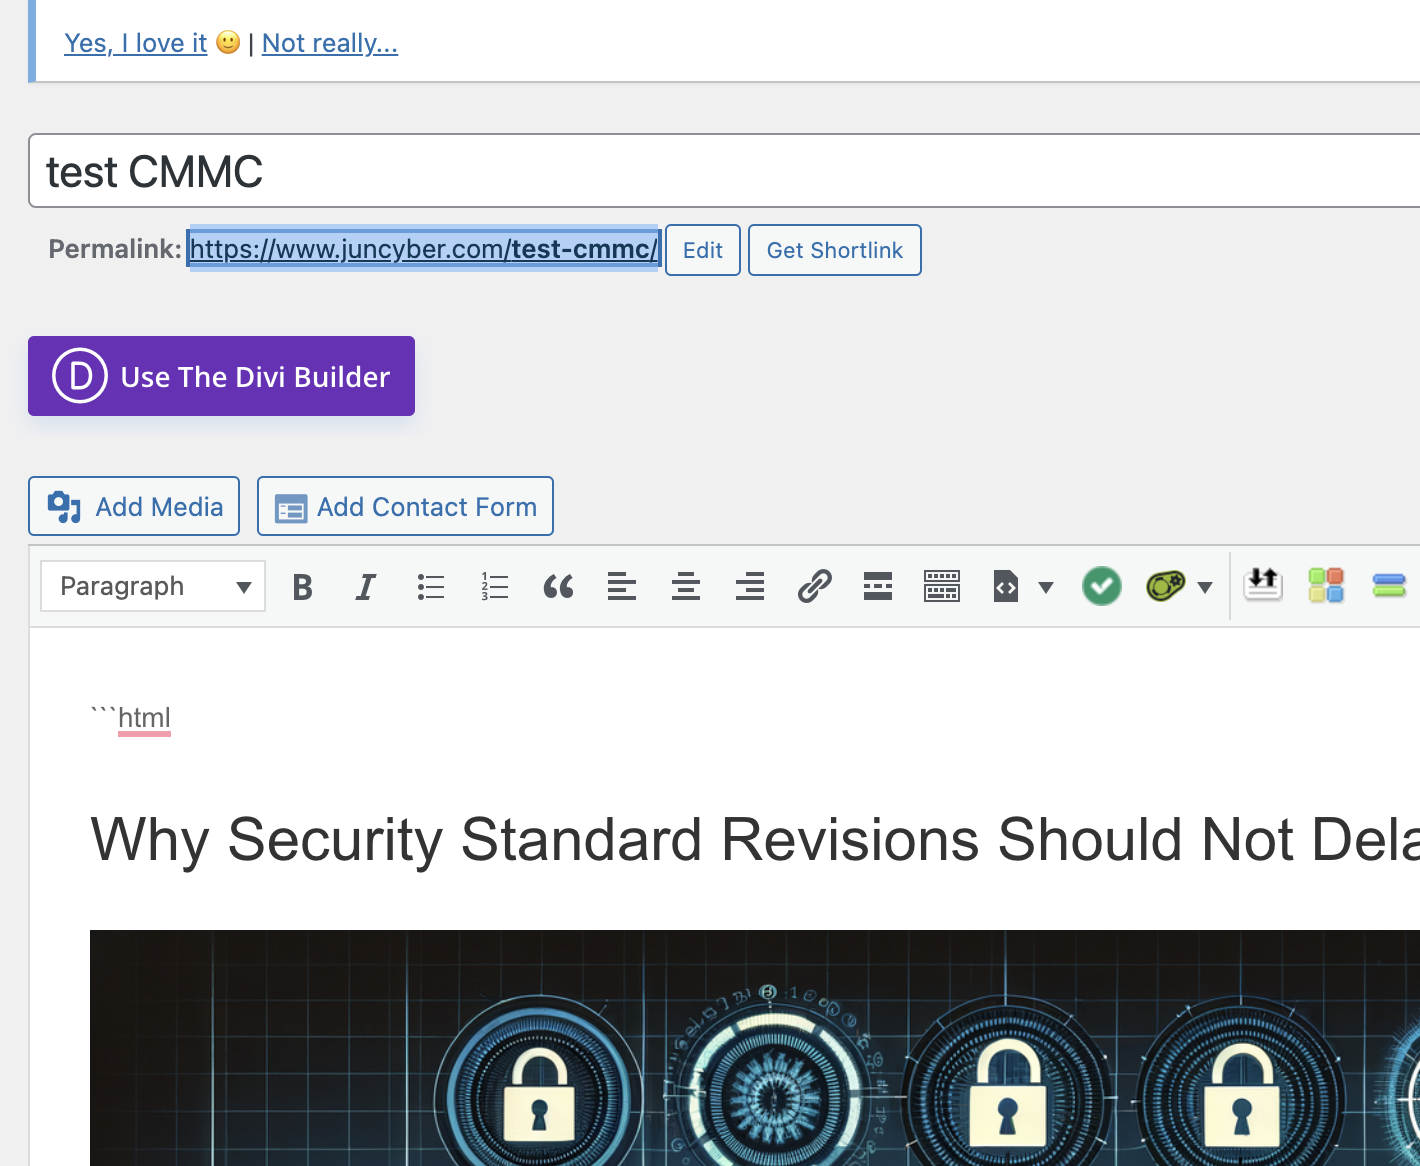Click the heading 'Why Security Standard Revisions'
The width and height of the screenshot is (1420, 1166).
[x=755, y=838]
